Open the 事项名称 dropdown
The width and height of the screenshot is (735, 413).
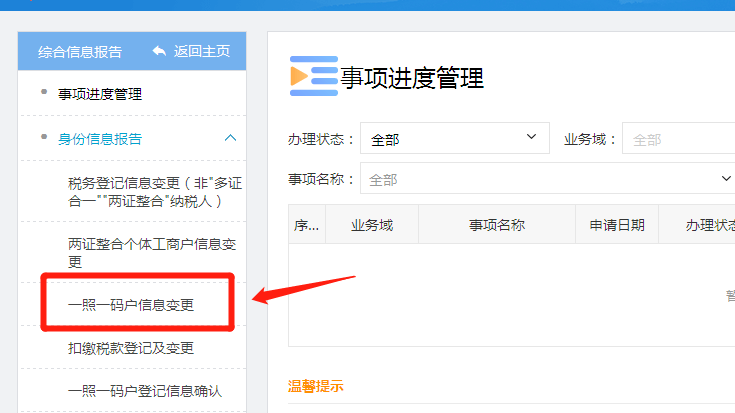pyautogui.click(x=548, y=179)
